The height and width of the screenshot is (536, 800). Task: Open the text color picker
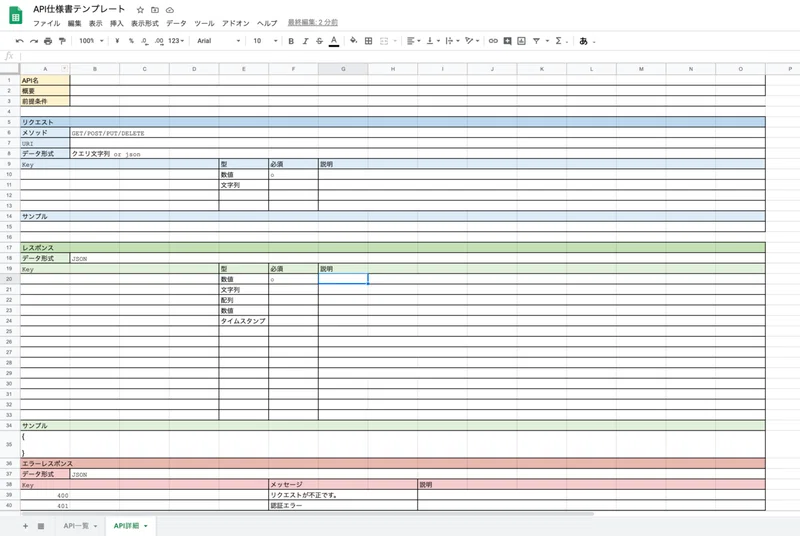pos(334,41)
